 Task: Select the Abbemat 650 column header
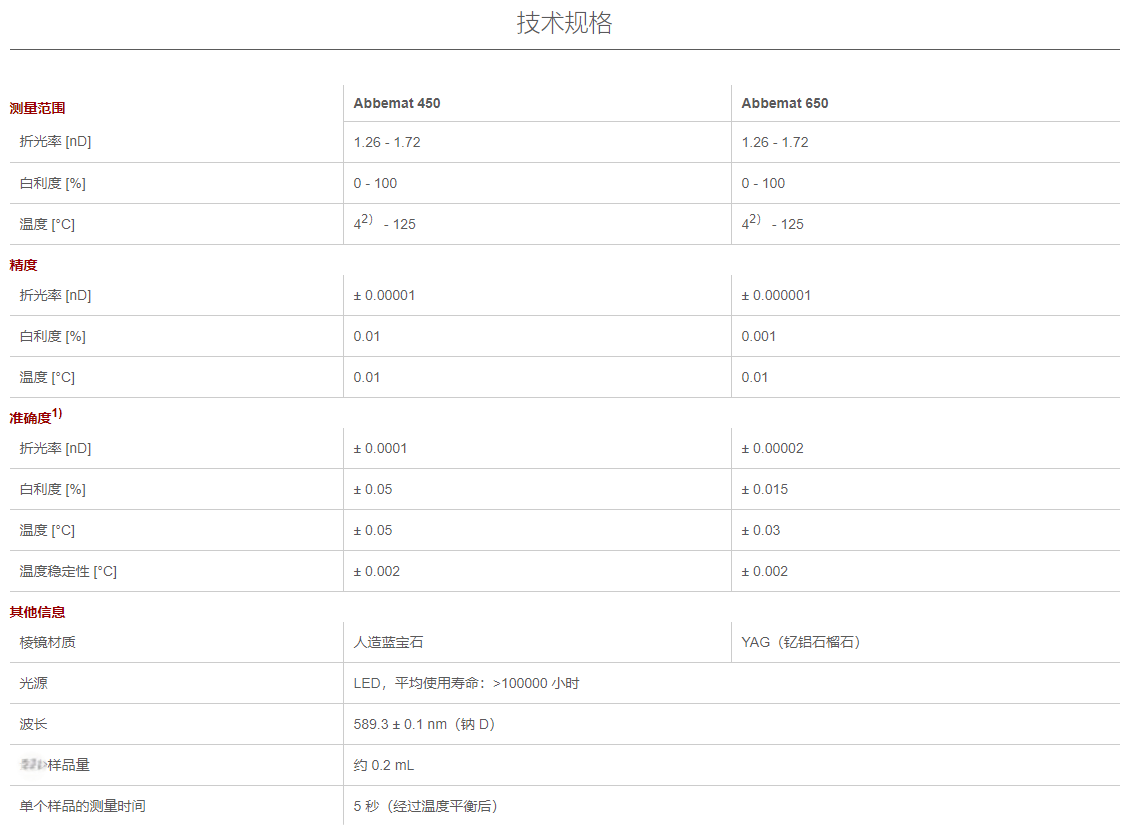click(784, 103)
